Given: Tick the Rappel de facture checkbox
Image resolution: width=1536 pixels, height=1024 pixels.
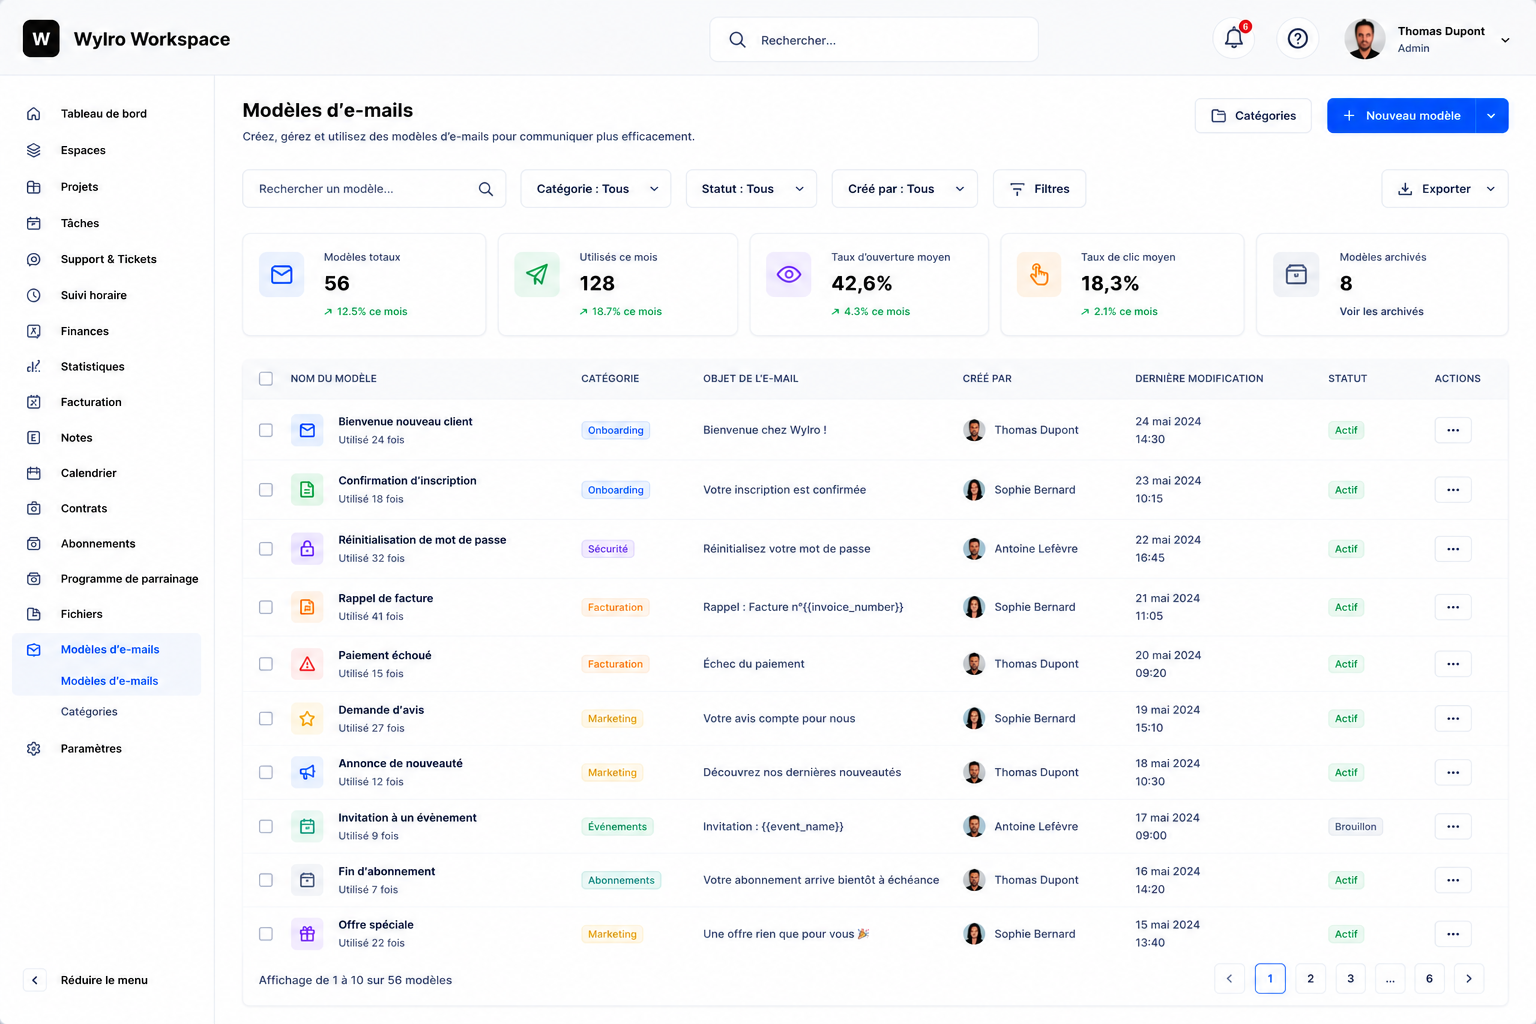Looking at the screenshot, I should (266, 607).
